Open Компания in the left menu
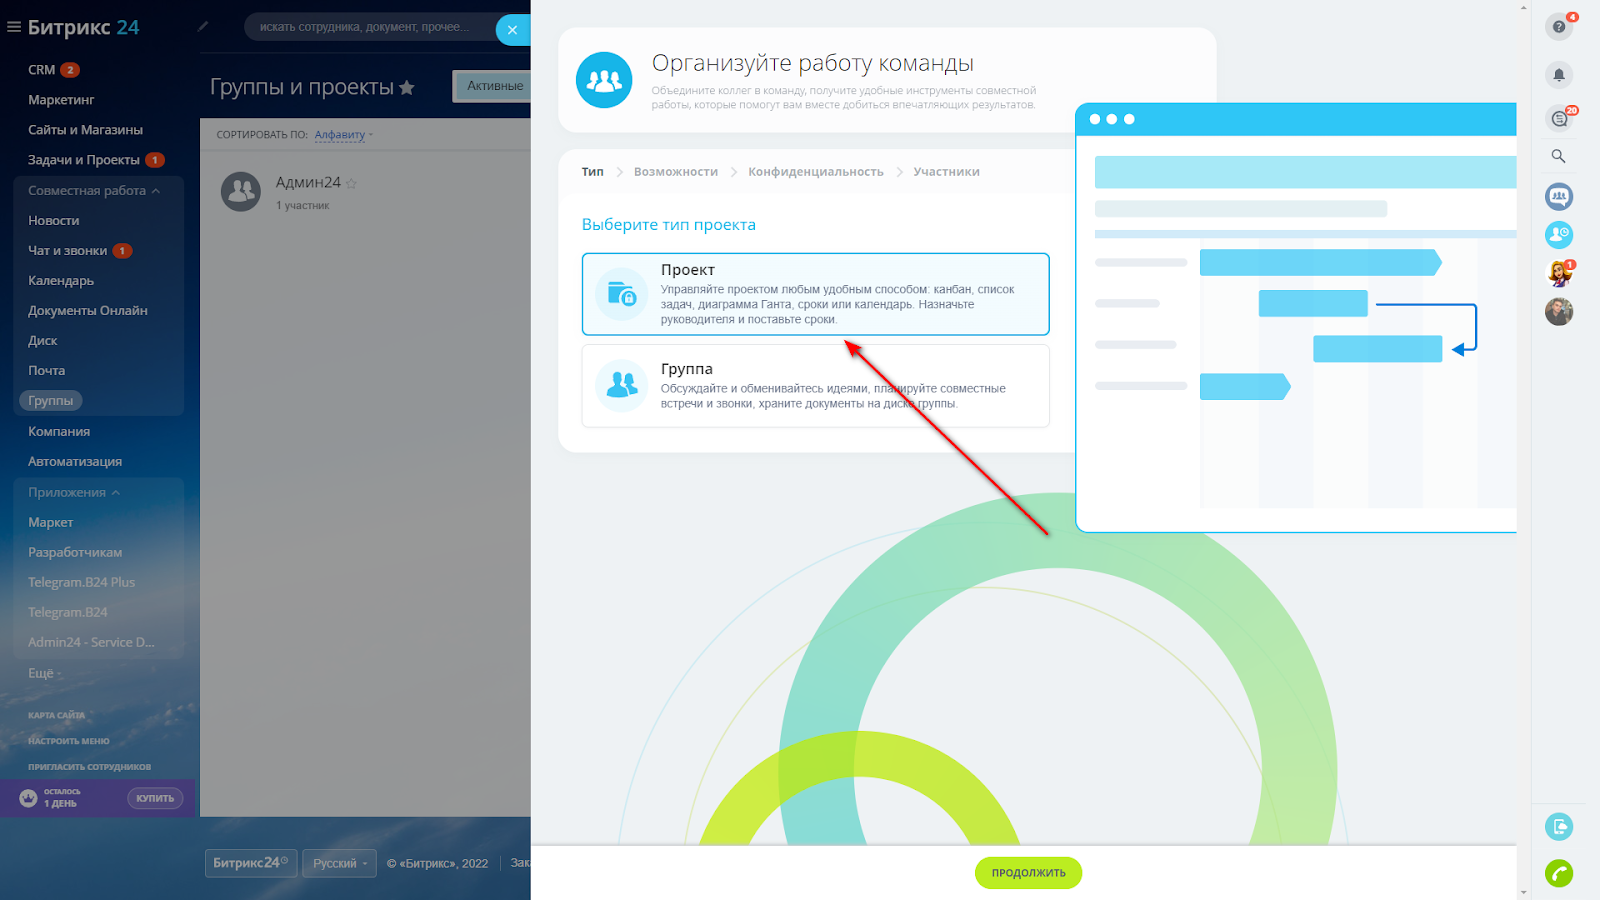The image size is (1600, 900). coord(59,432)
